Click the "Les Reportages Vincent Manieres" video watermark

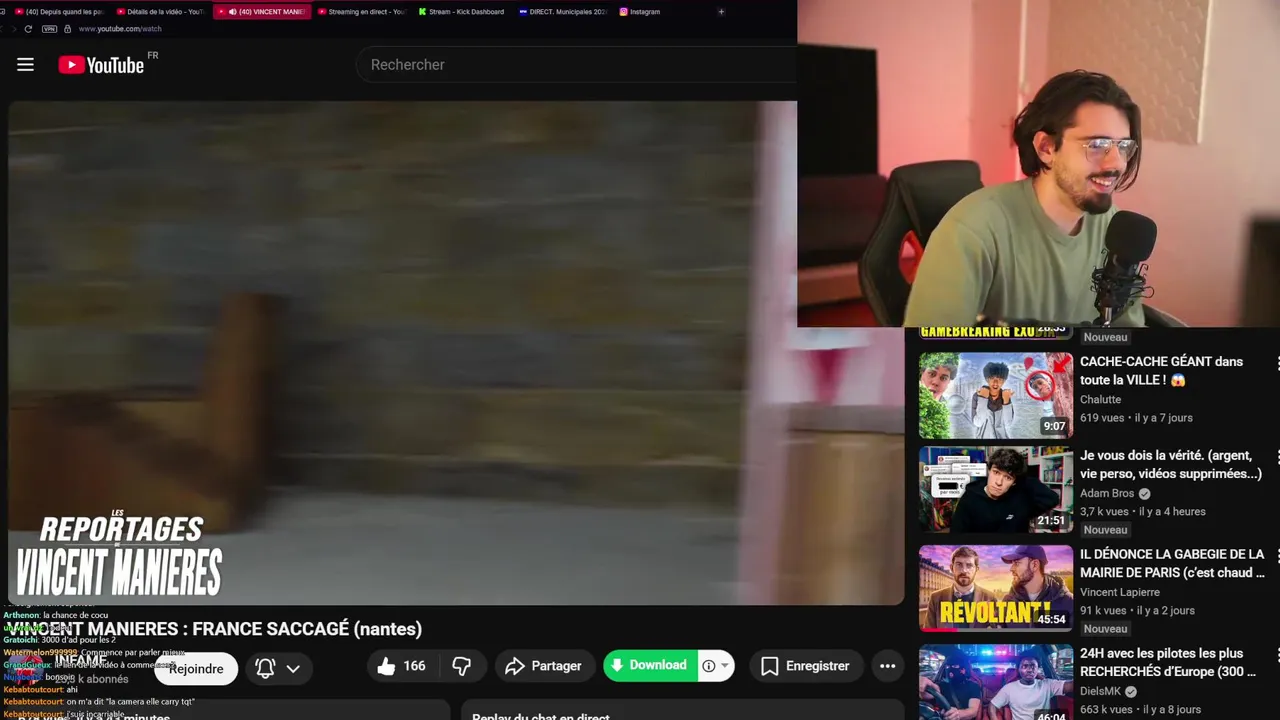[x=119, y=554]
